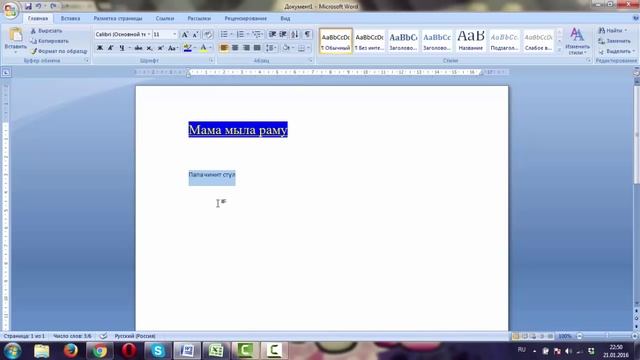Image resolution: width=640 pixels, height=360 pixels.
Task: Toggle paragraph marks ¶ display
Action: 307,34
